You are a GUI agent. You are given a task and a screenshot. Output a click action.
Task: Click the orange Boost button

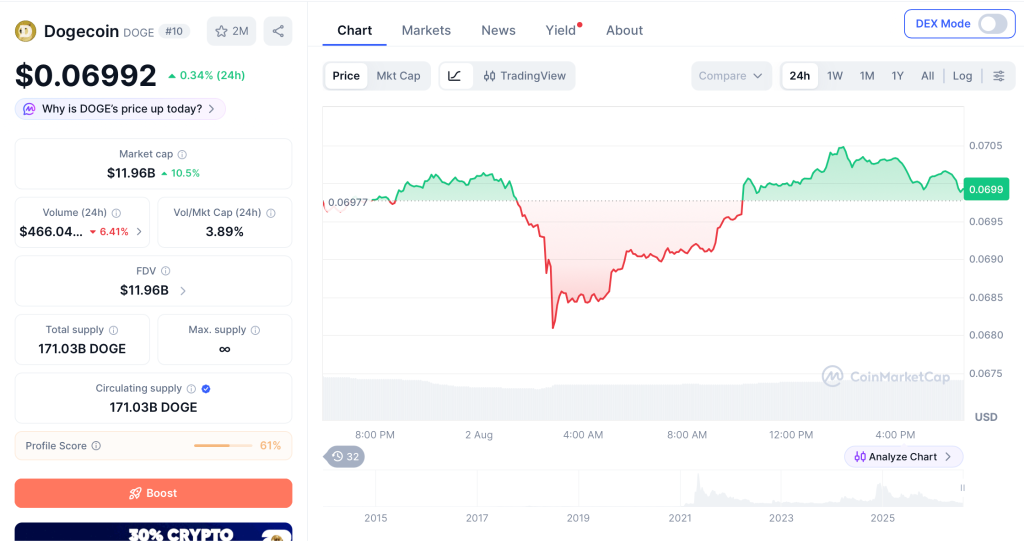[153, 493]
